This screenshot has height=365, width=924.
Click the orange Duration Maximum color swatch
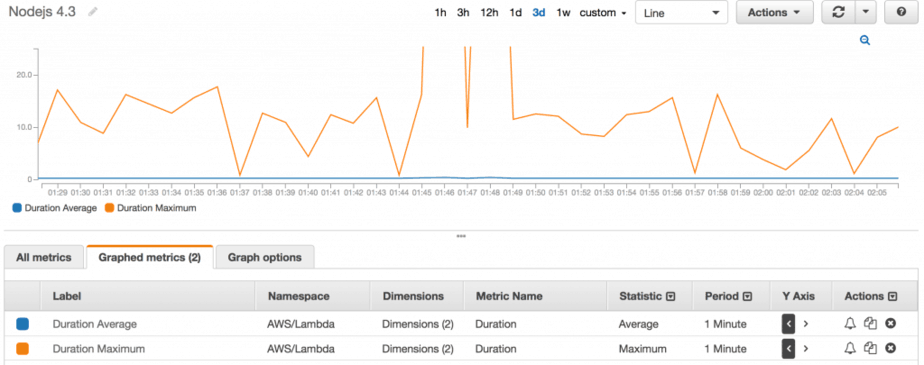22,348
